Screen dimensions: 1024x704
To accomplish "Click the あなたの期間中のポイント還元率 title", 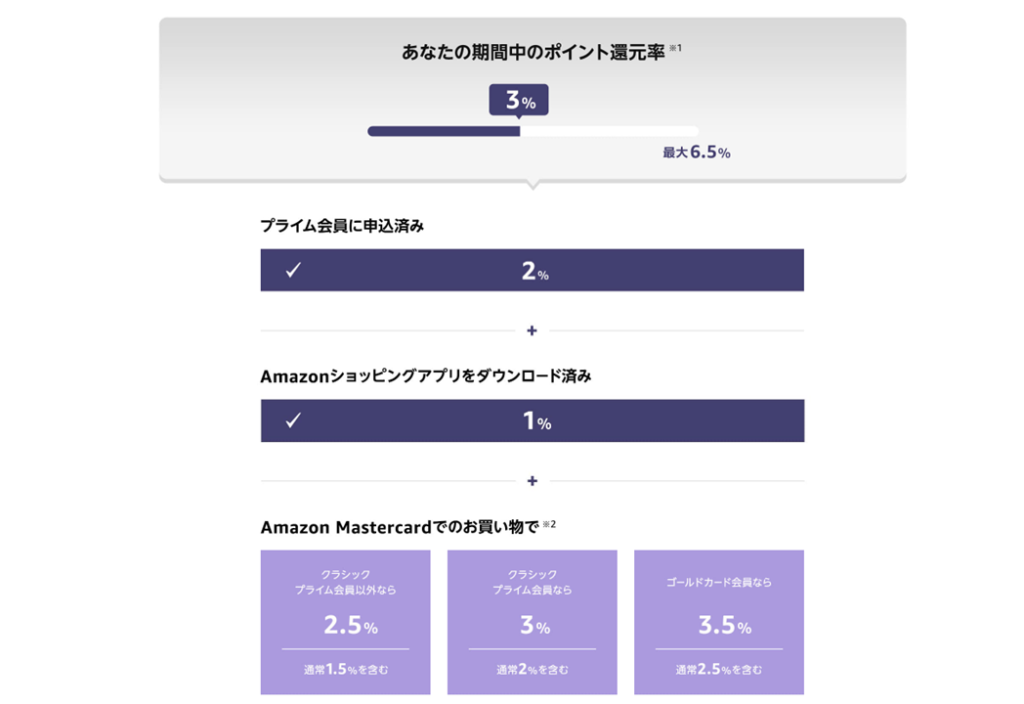I will 533,52.
